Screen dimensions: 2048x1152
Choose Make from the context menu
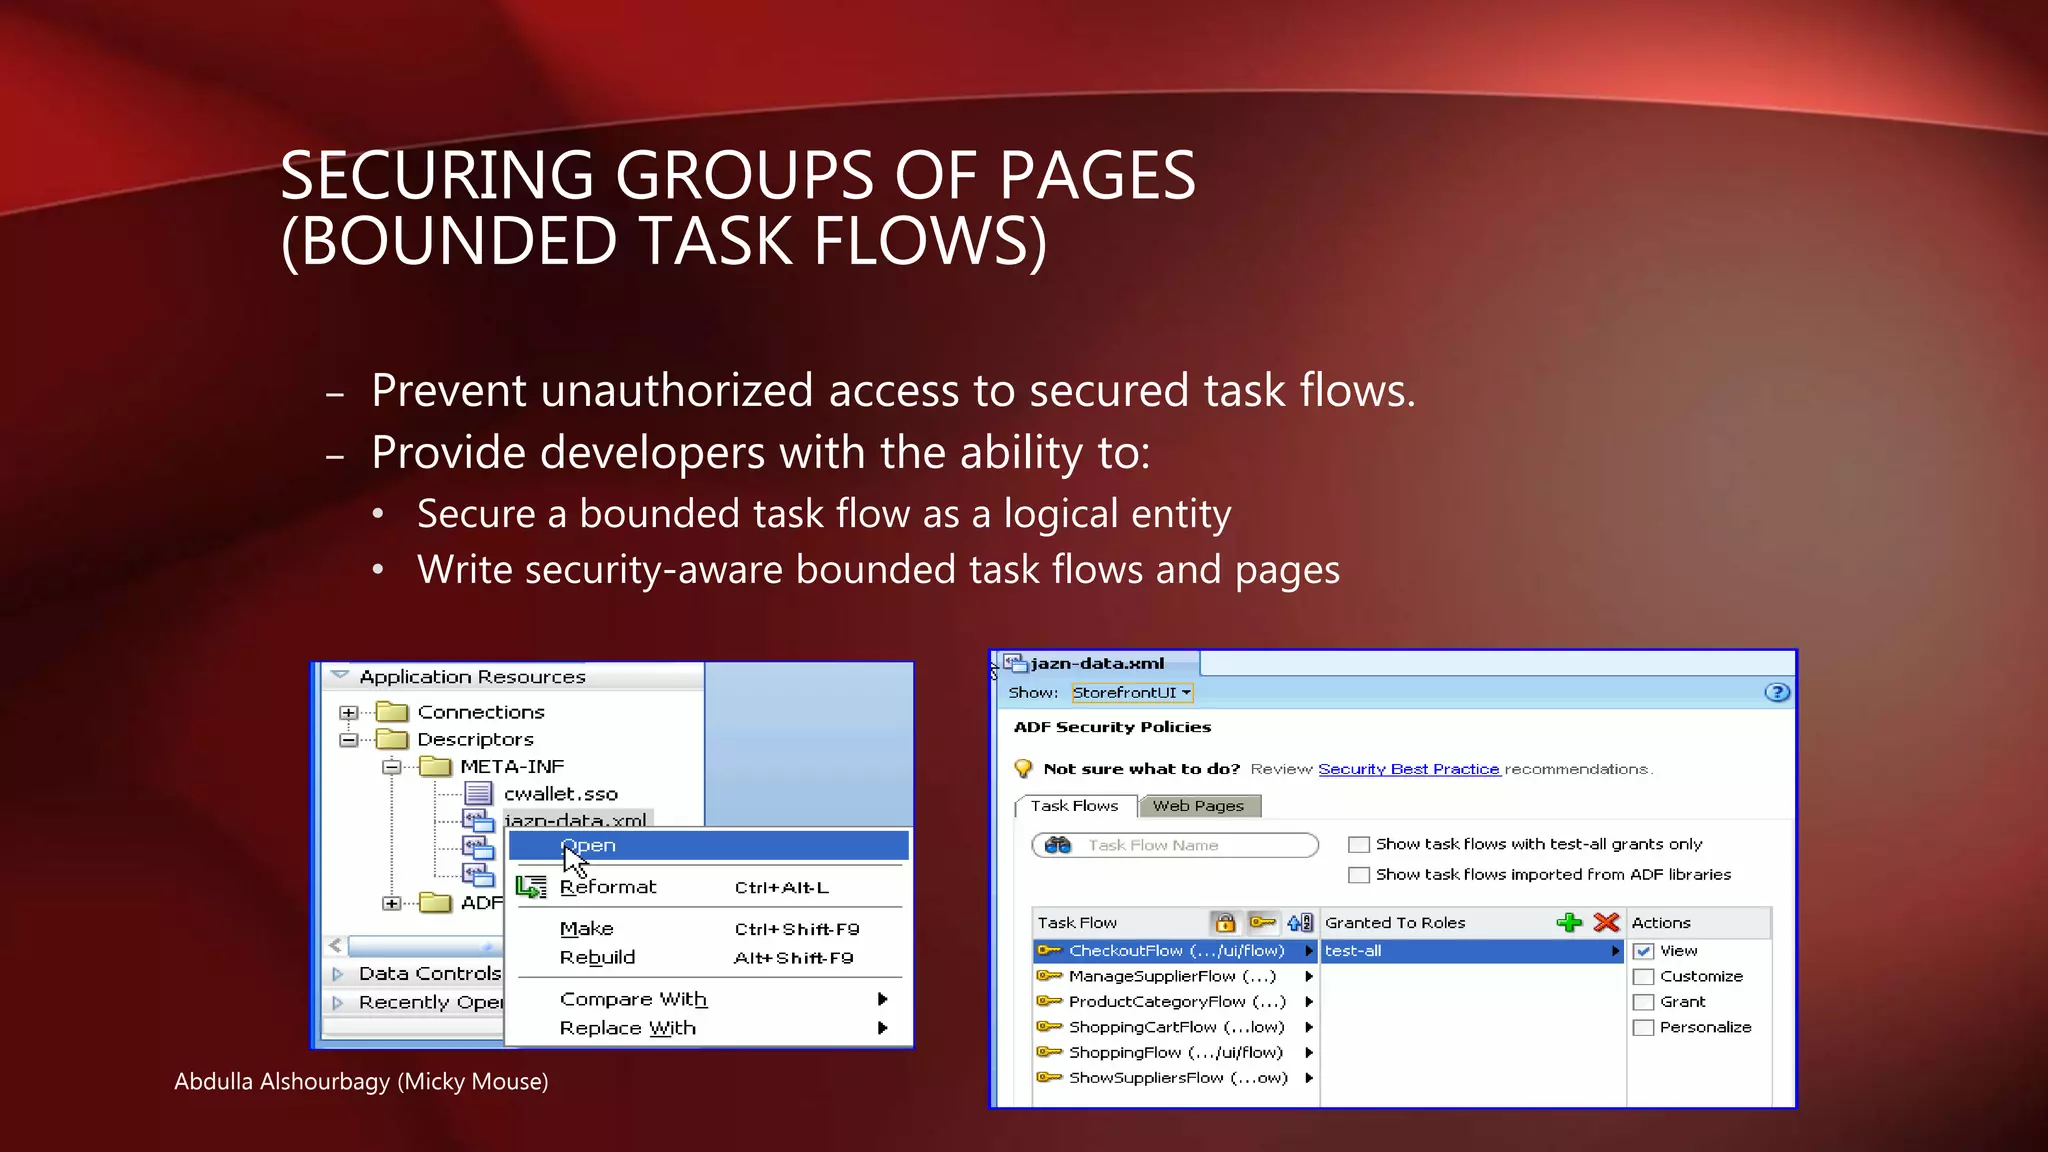click(708, 929)
